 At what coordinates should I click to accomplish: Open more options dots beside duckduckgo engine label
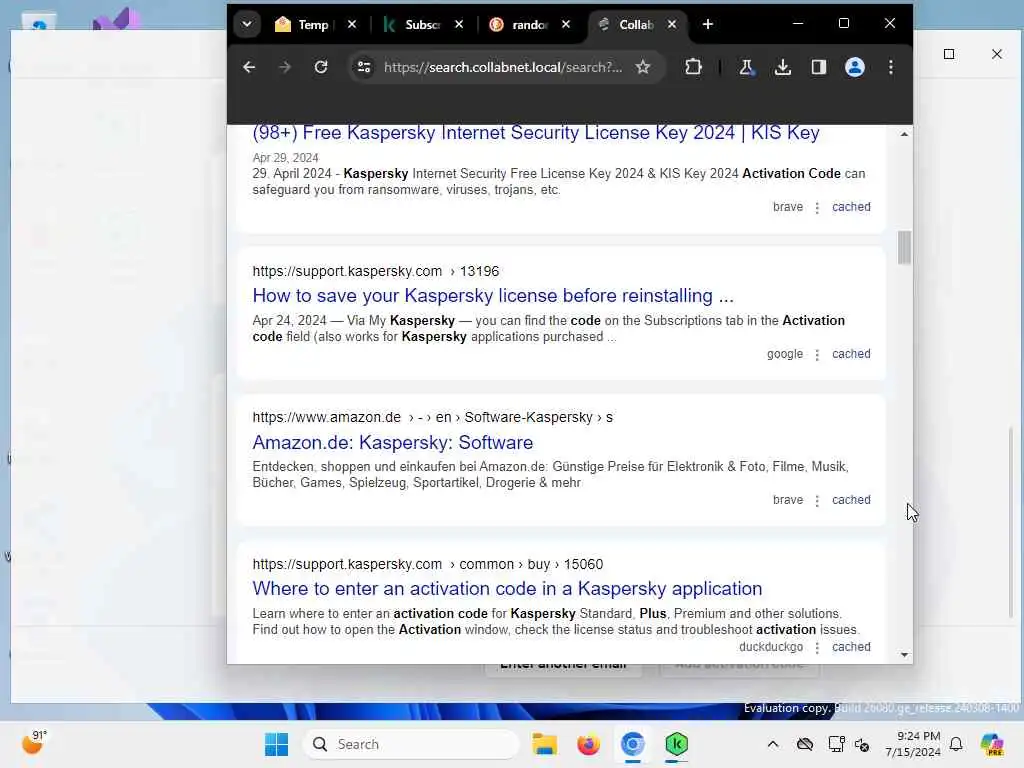coord(817,648)
